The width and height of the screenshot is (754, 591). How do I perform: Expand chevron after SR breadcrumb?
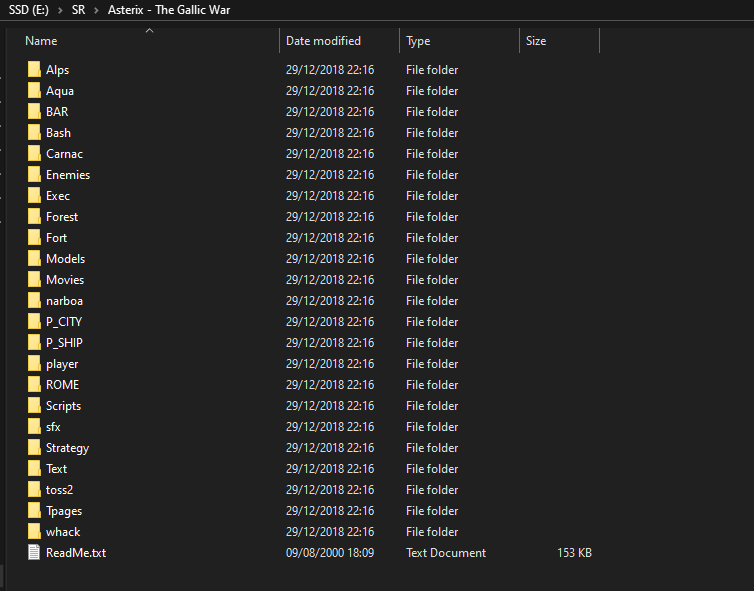[x=96, y=10]
